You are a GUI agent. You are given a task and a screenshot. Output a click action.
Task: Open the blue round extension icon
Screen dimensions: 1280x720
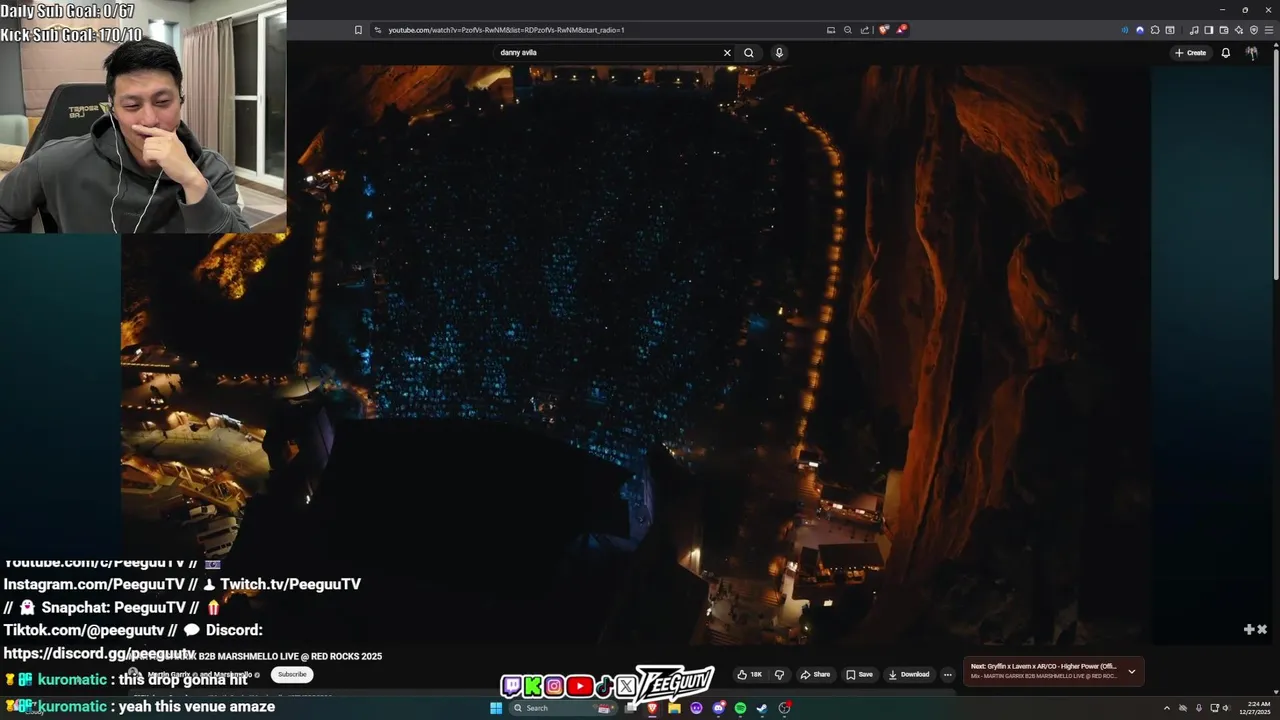tap(1140, 30)
